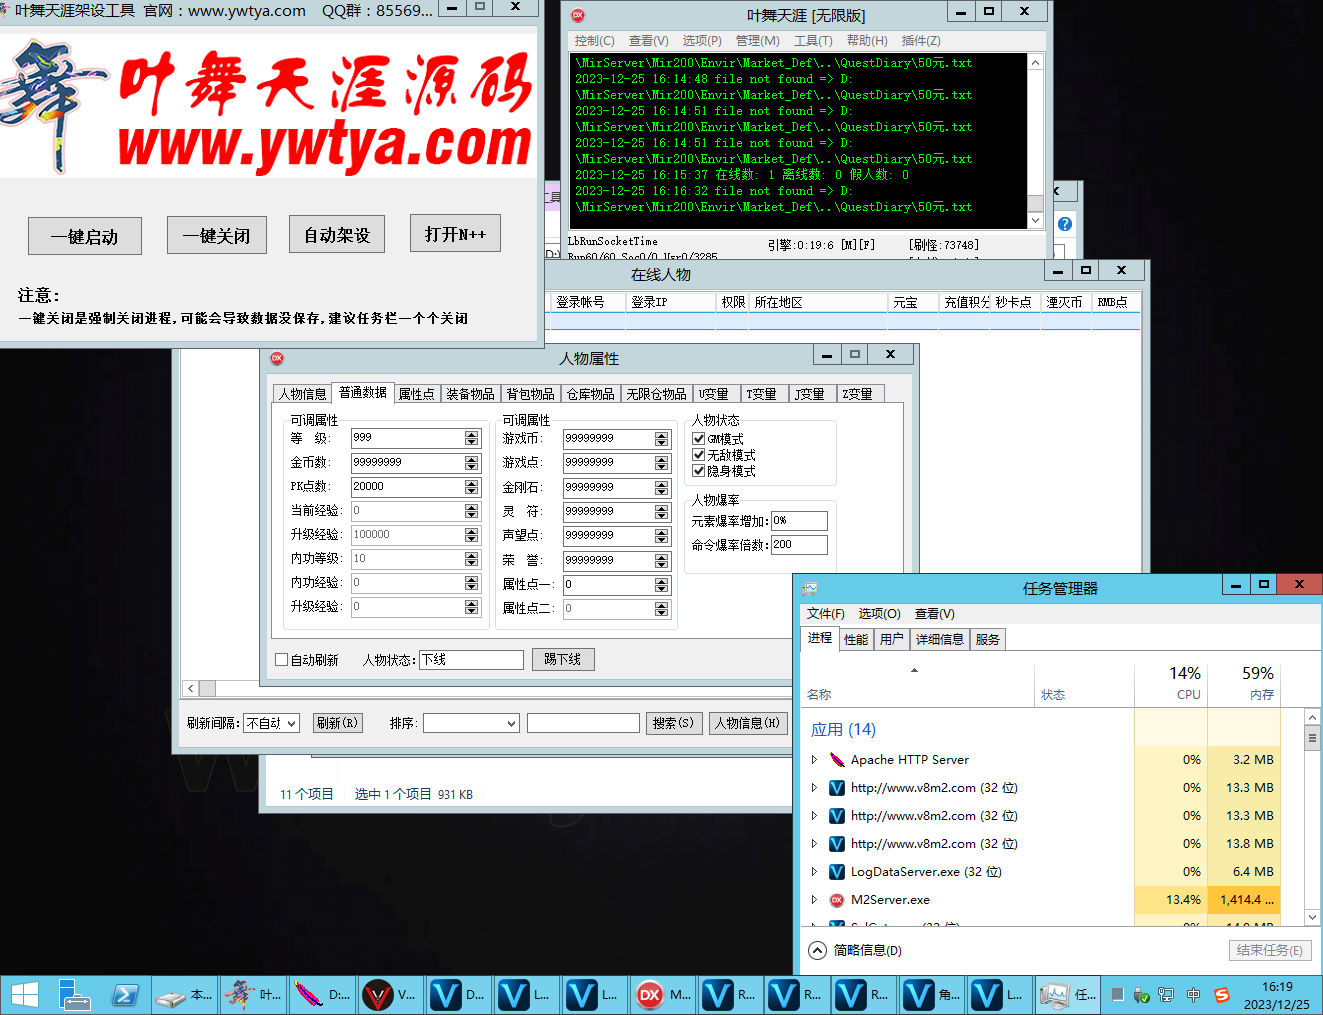Switch to the 服务 tab in Task Manager
The image size is (1323, 1015).
(x=988, y=639)
